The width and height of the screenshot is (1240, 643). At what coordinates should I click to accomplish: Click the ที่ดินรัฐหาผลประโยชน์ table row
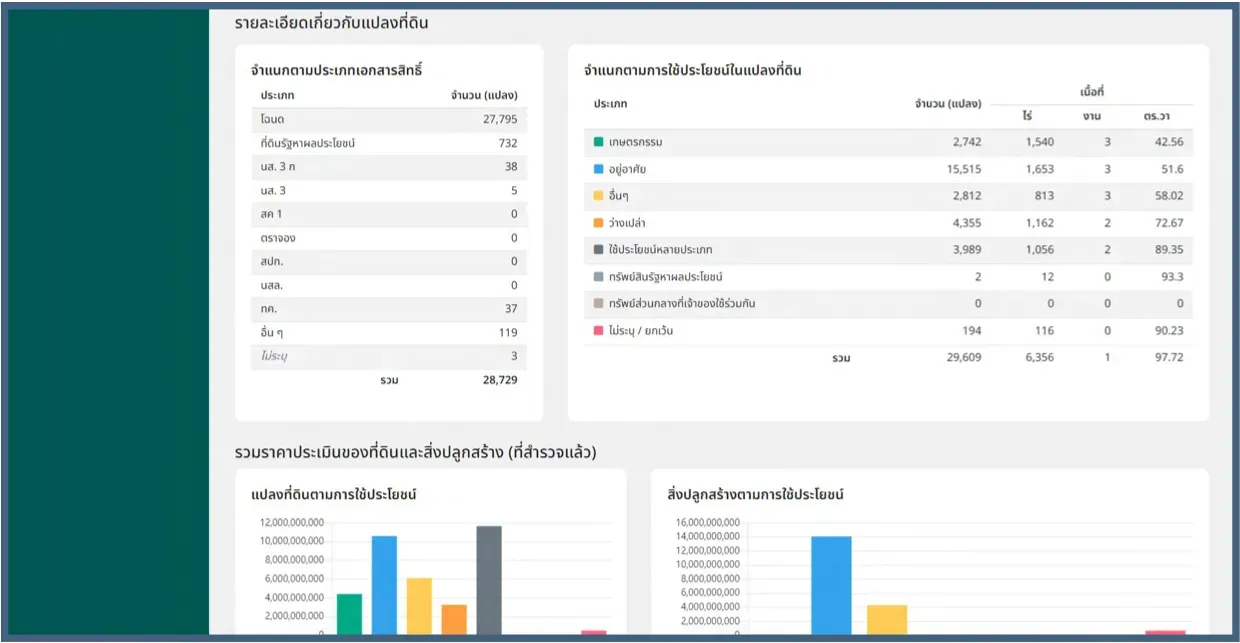[x=389, y=143]
